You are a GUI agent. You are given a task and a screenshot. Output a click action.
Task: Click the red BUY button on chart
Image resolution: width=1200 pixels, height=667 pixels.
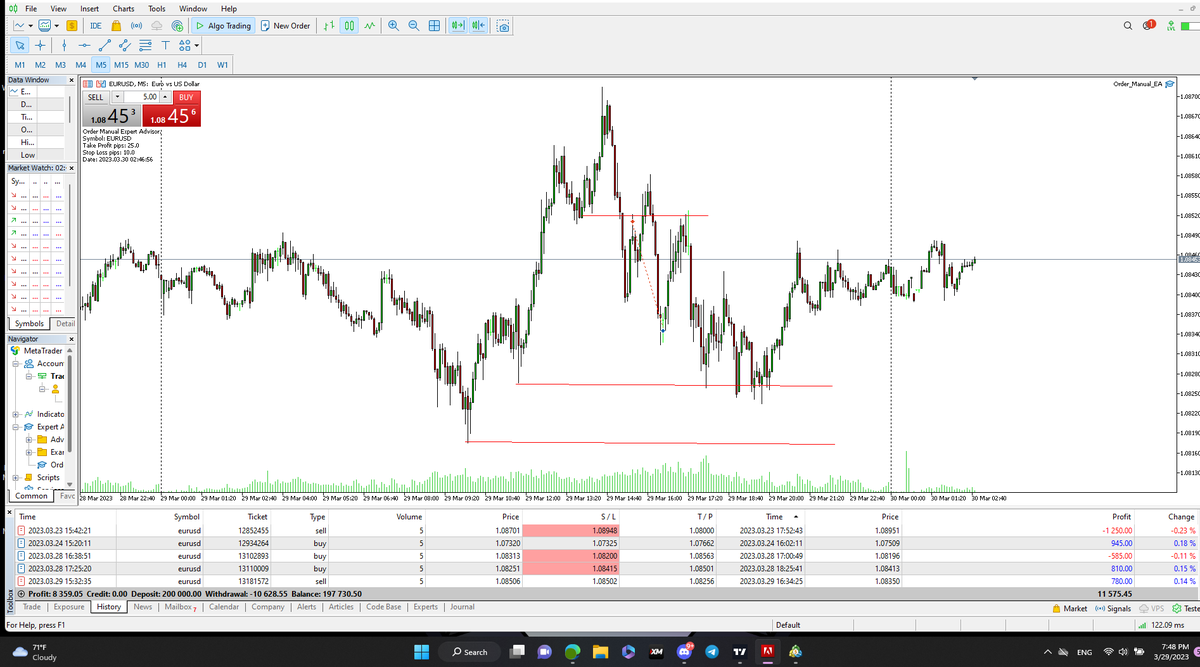coord(185,97)
